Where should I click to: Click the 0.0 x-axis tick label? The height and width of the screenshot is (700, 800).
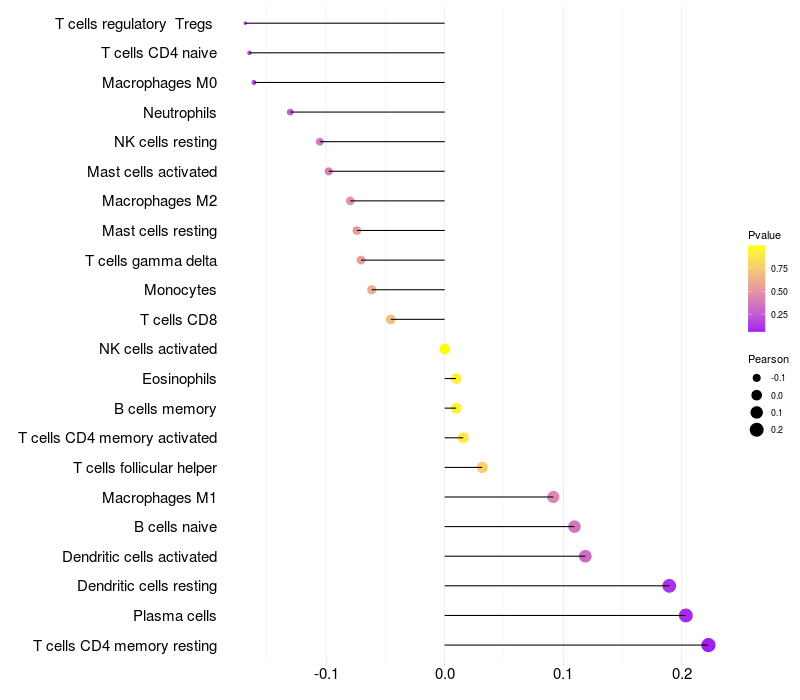444,674
